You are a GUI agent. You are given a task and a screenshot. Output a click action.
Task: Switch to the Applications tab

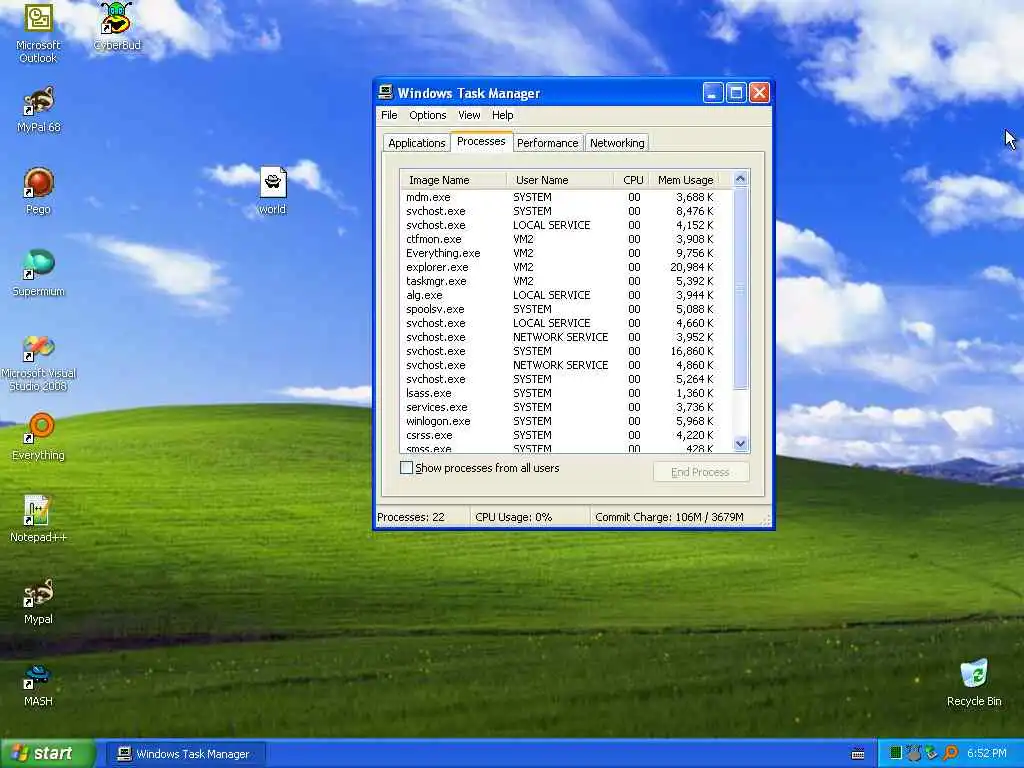point(417,143)
